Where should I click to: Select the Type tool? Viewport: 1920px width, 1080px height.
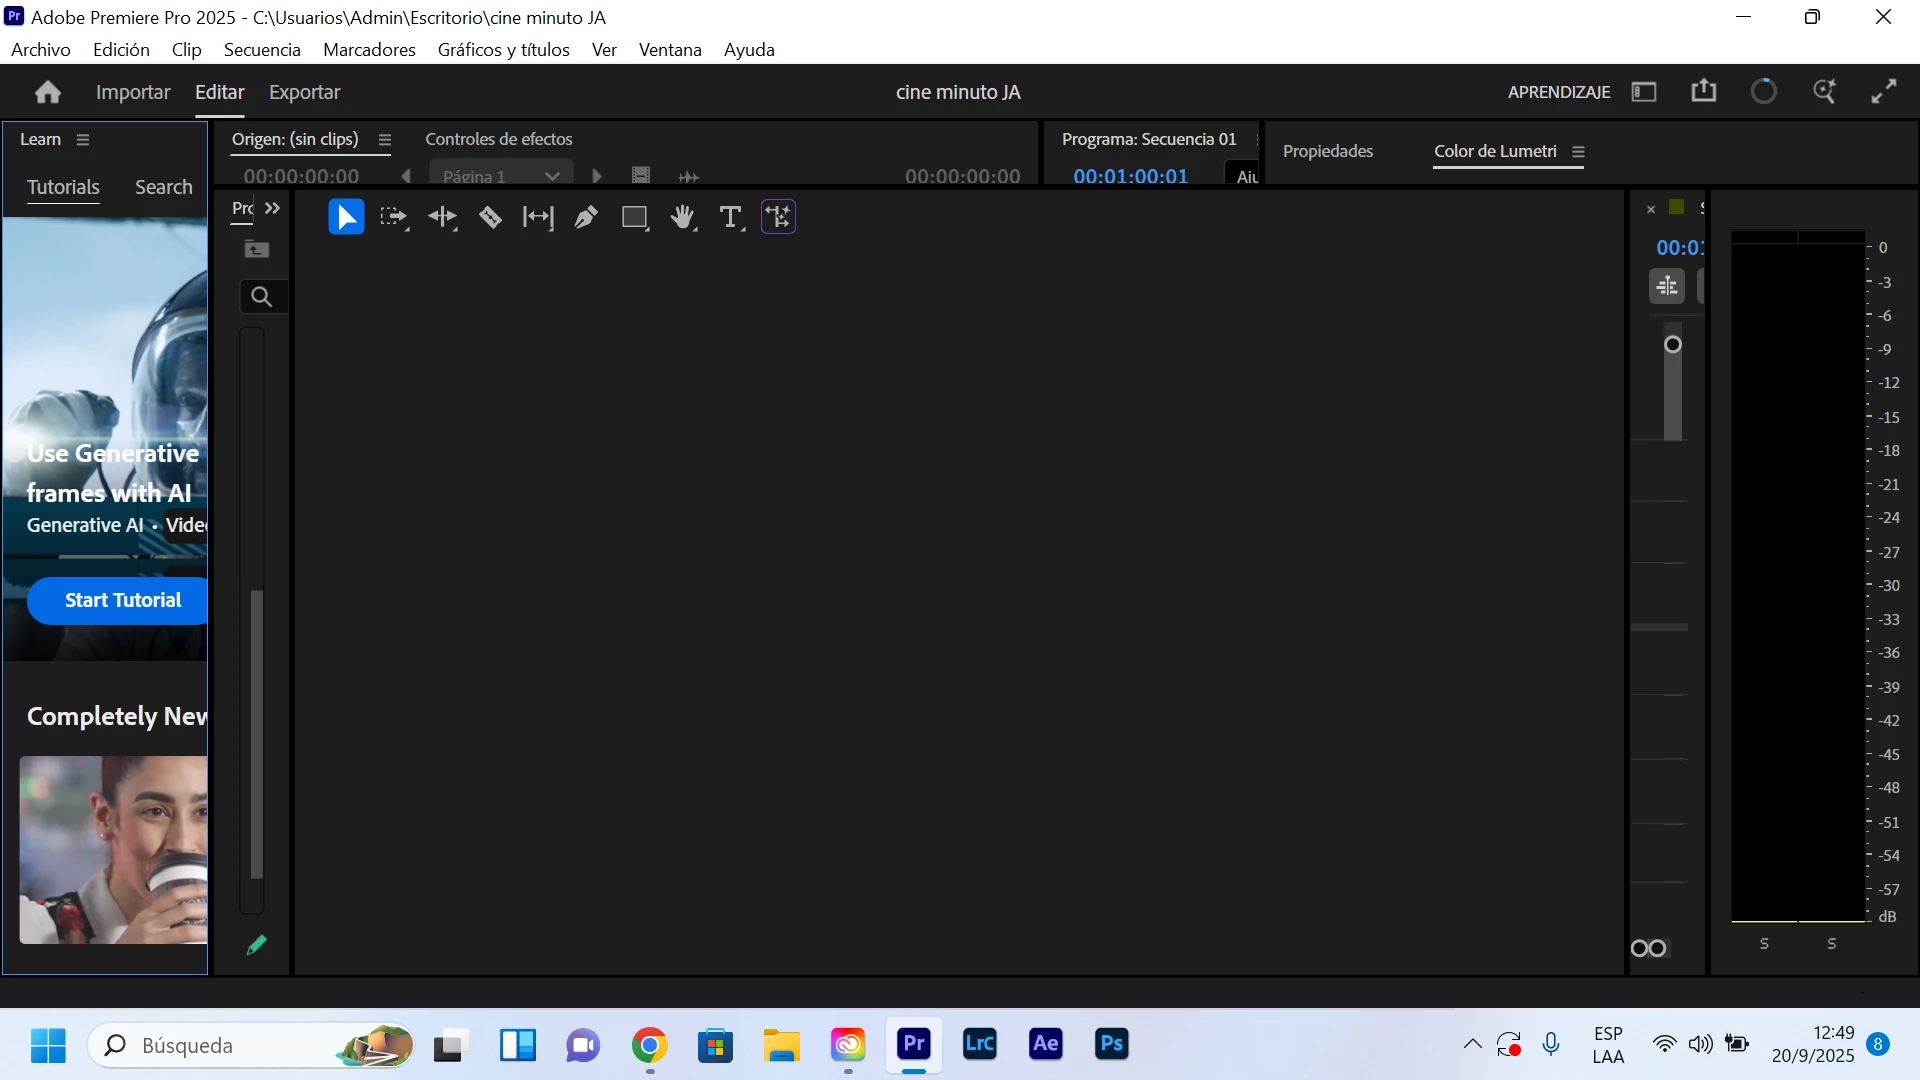tap(731, 217)
